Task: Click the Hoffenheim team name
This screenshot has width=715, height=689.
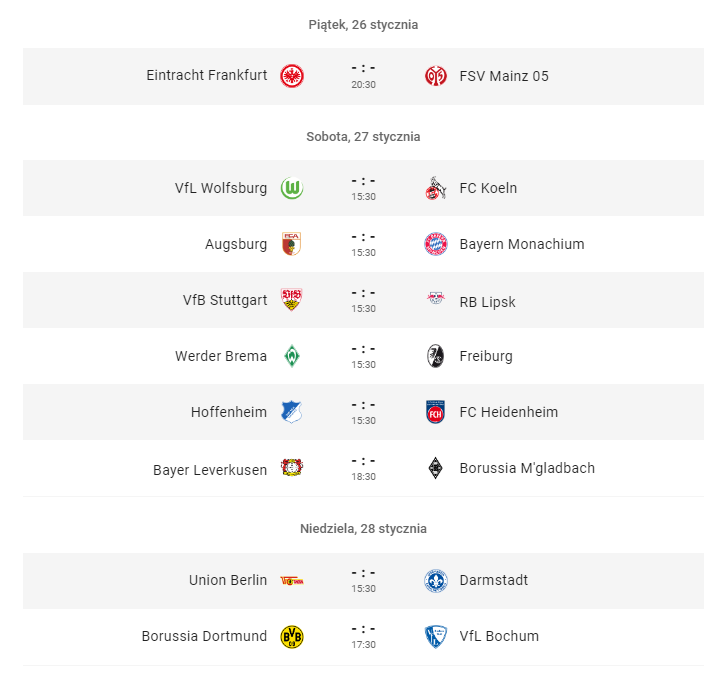Action: tap(229, 412)
